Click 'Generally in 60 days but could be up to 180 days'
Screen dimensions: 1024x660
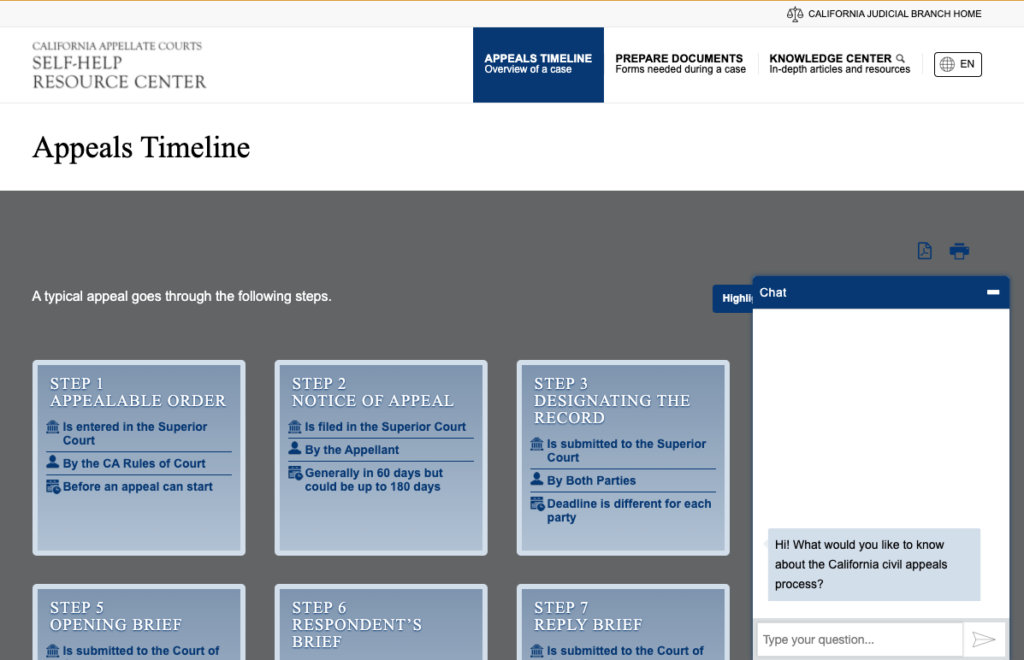(374, 480)
